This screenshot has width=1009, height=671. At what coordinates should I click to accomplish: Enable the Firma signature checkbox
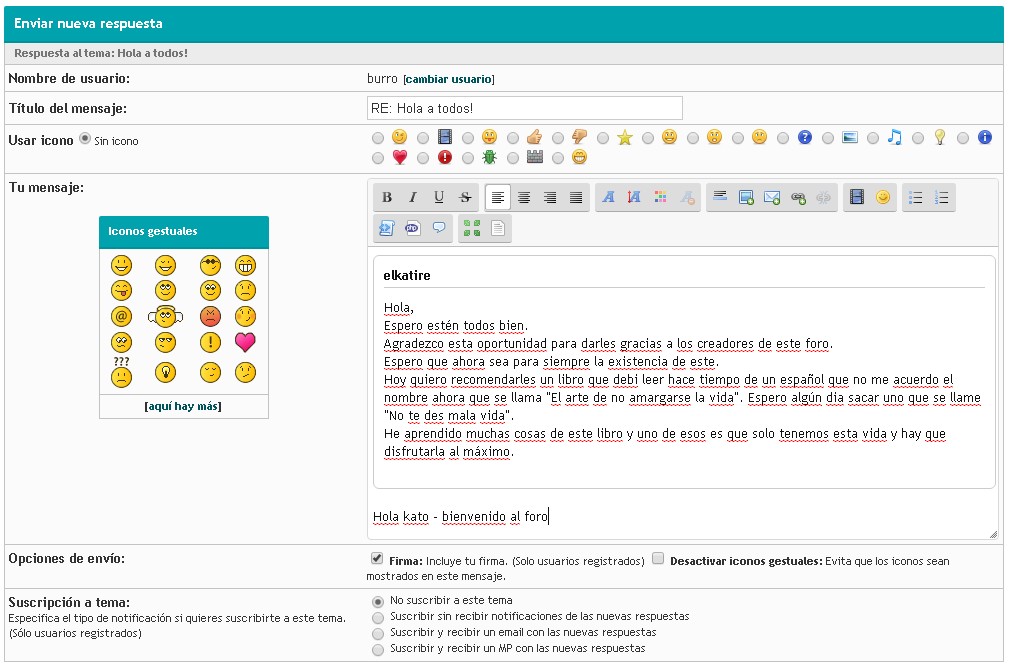[377, 558]
